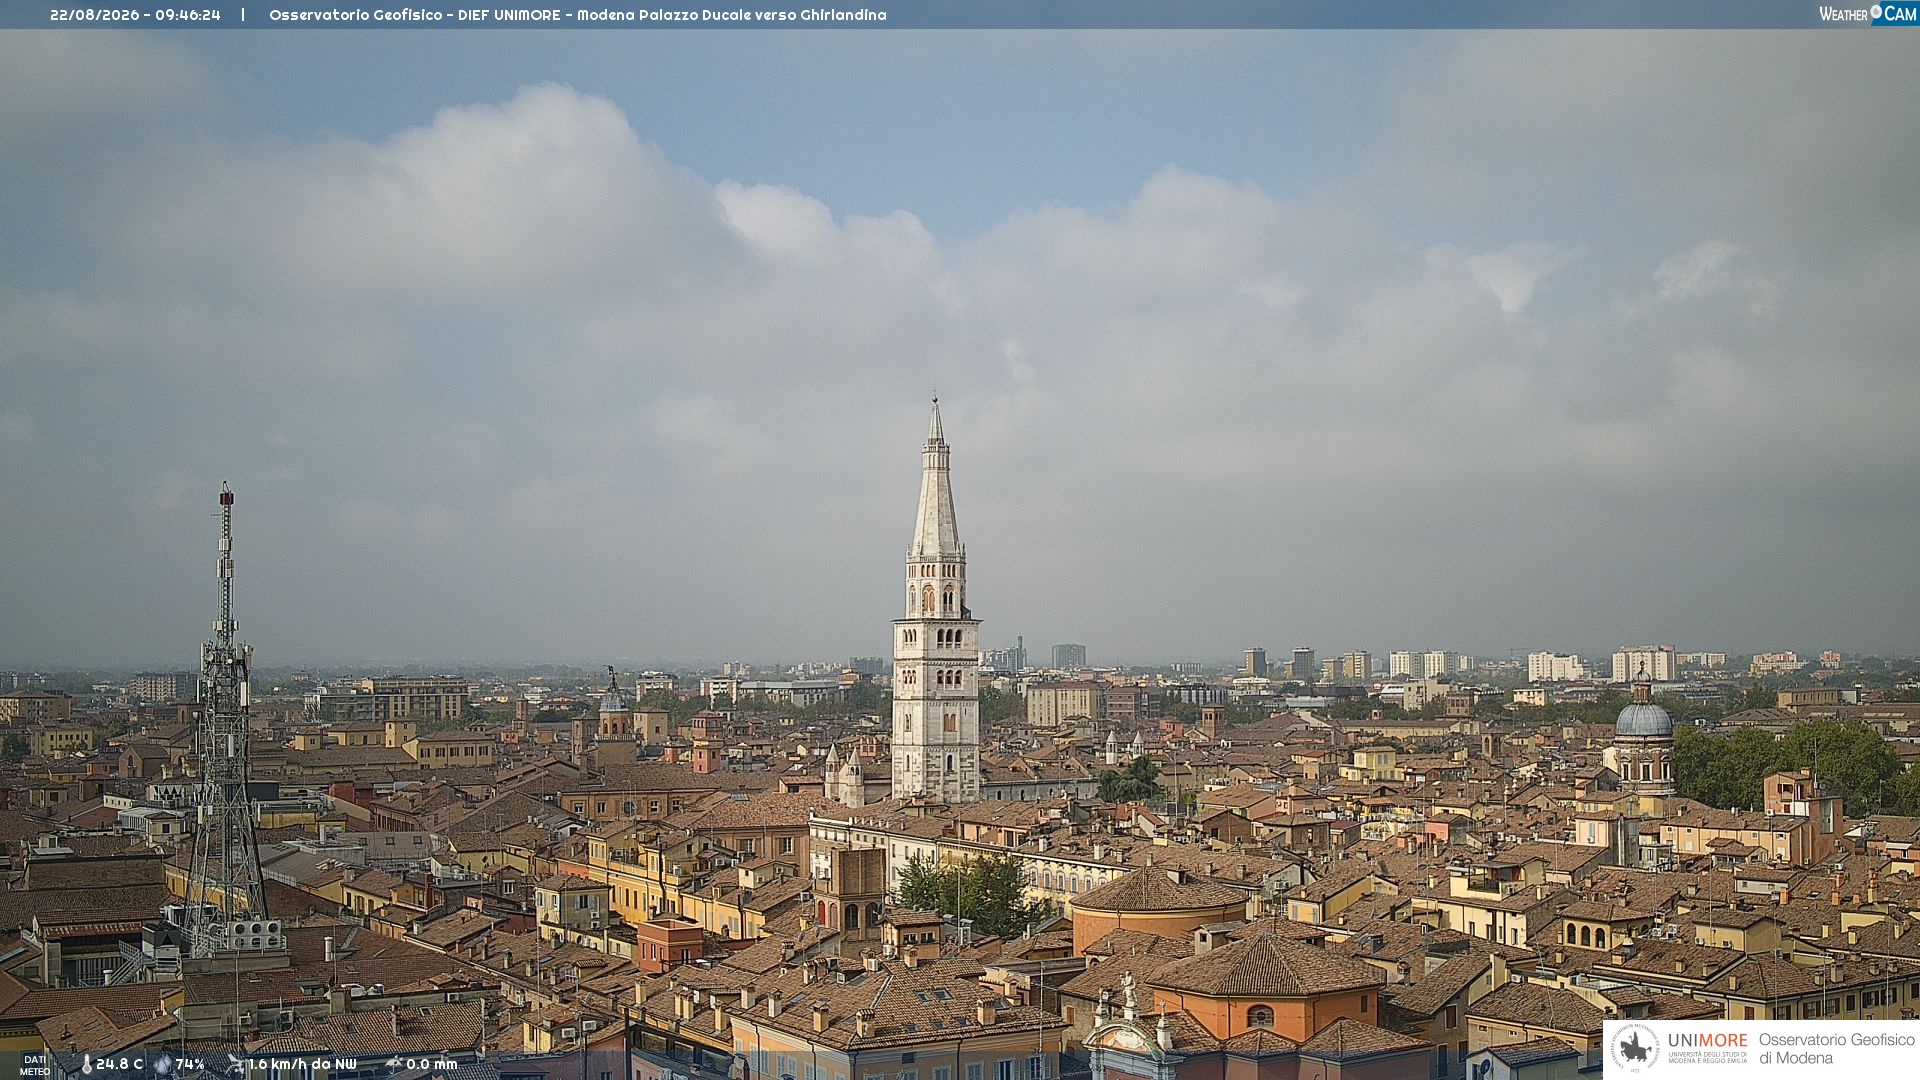Select the 24.8 C temperature reading
This screenshot has width=1920, height=1080.
(x=119, y=1065)
